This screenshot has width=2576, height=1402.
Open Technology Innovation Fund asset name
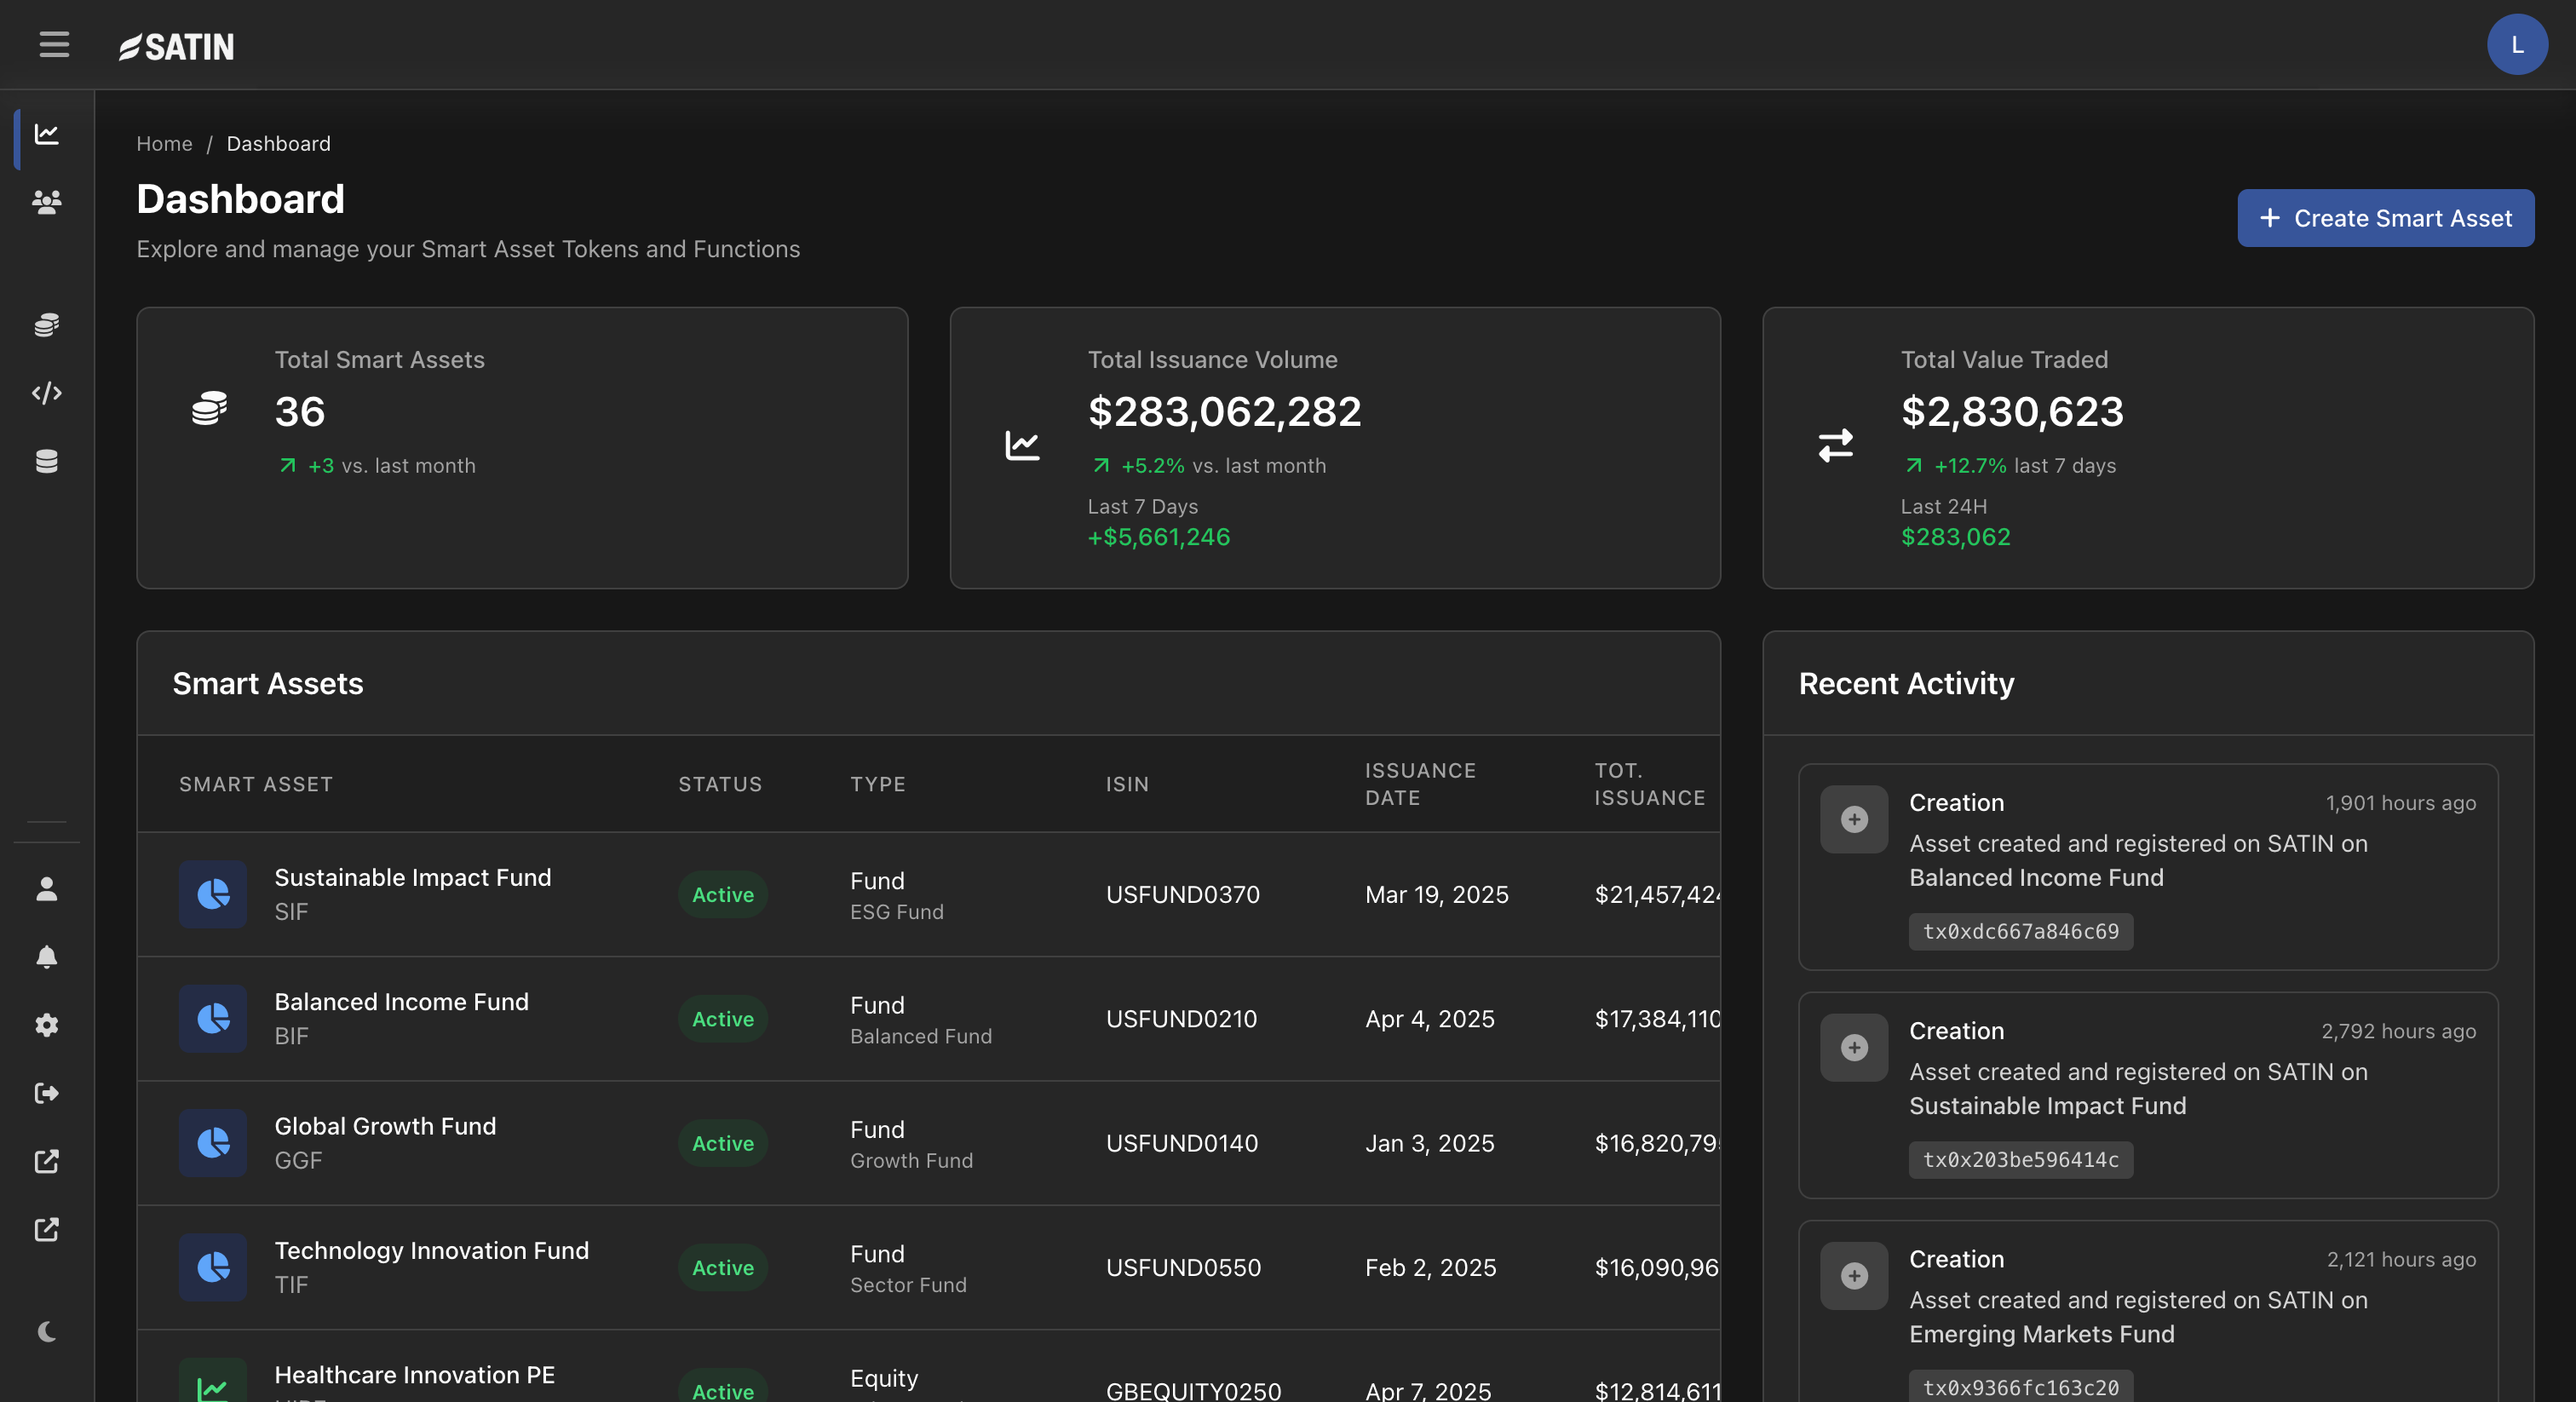431,1250
